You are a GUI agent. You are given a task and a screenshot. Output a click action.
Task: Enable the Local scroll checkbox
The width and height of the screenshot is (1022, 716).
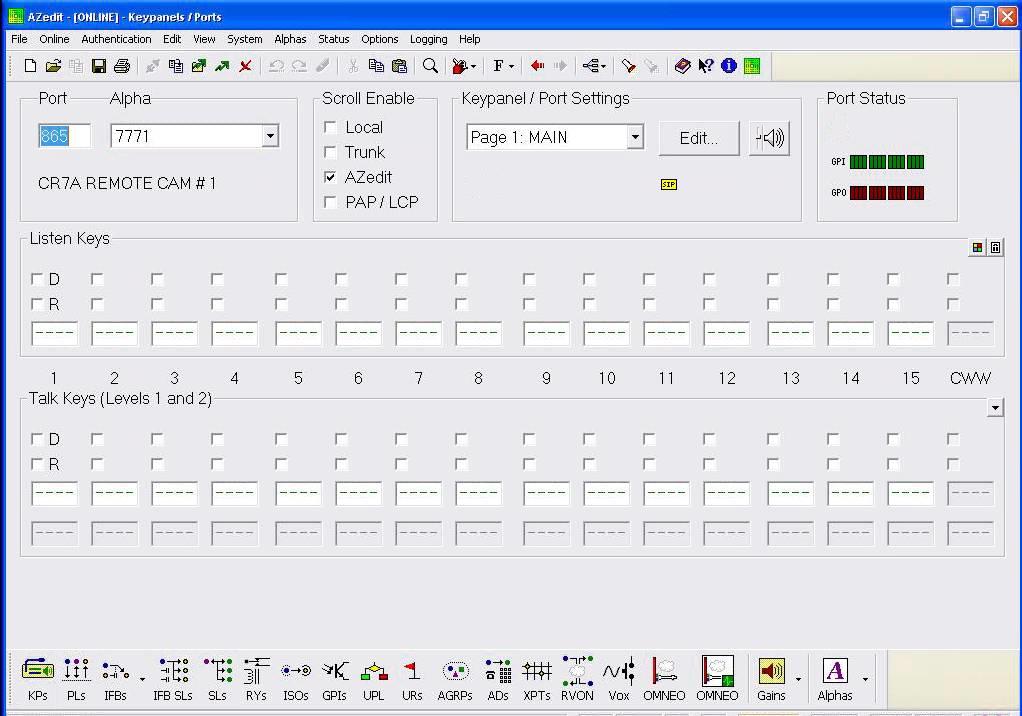[331, 128]
